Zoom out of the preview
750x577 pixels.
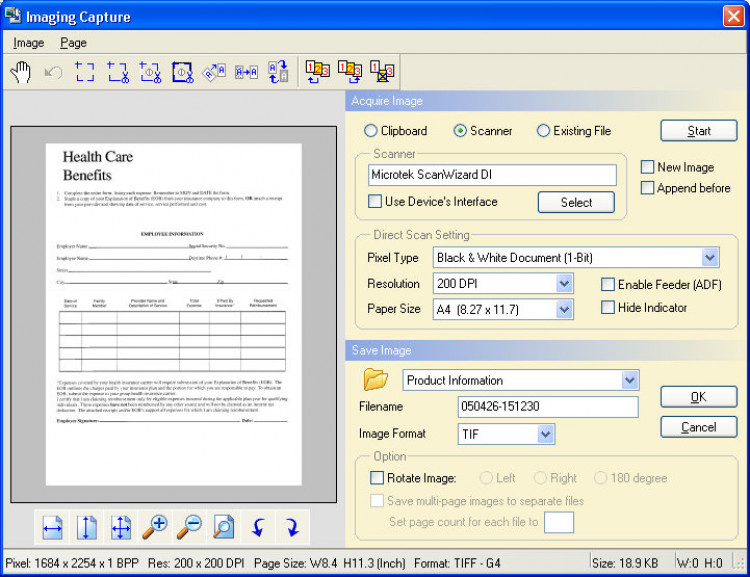click(x=189, y=528)
